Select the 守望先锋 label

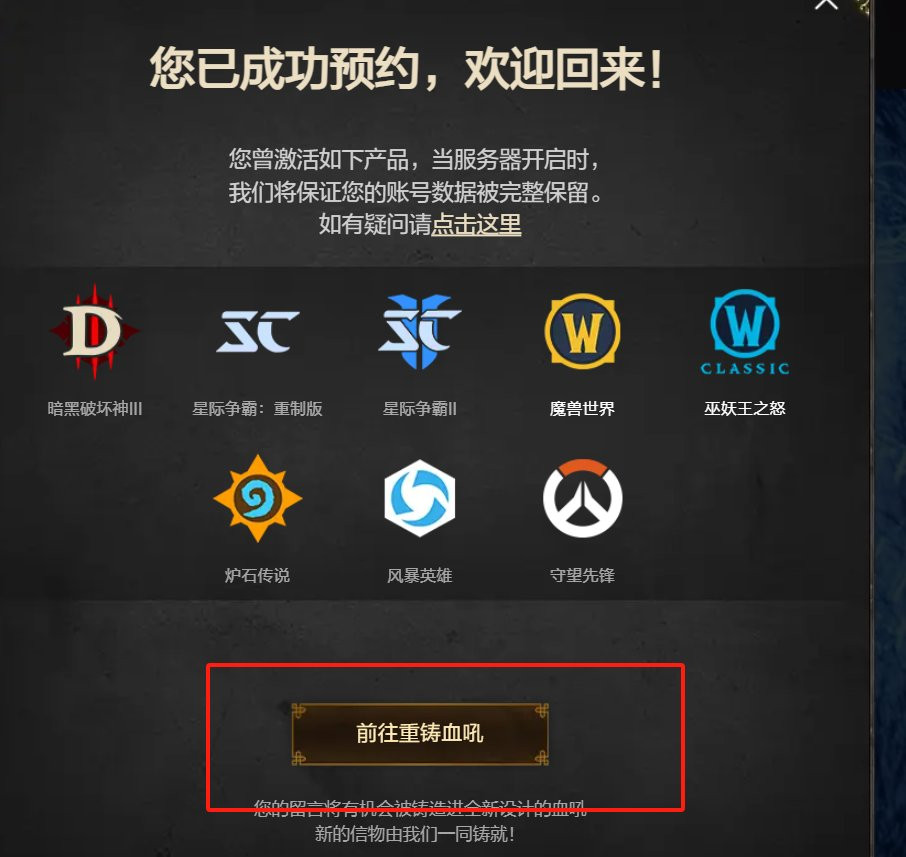tap(582, 575)
